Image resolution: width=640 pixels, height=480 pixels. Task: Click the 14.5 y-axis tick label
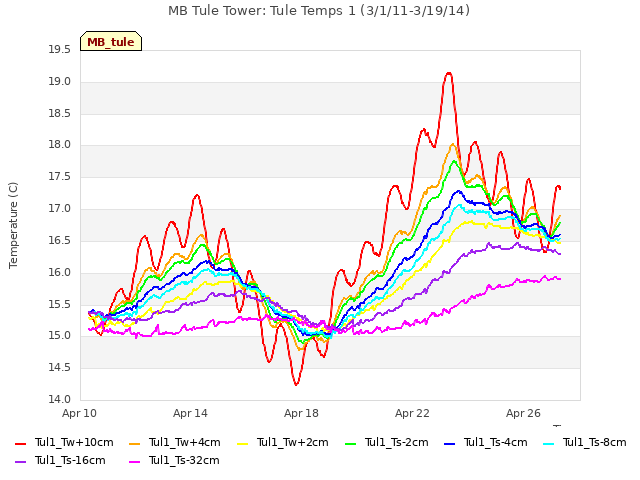(x=60, y=368)
